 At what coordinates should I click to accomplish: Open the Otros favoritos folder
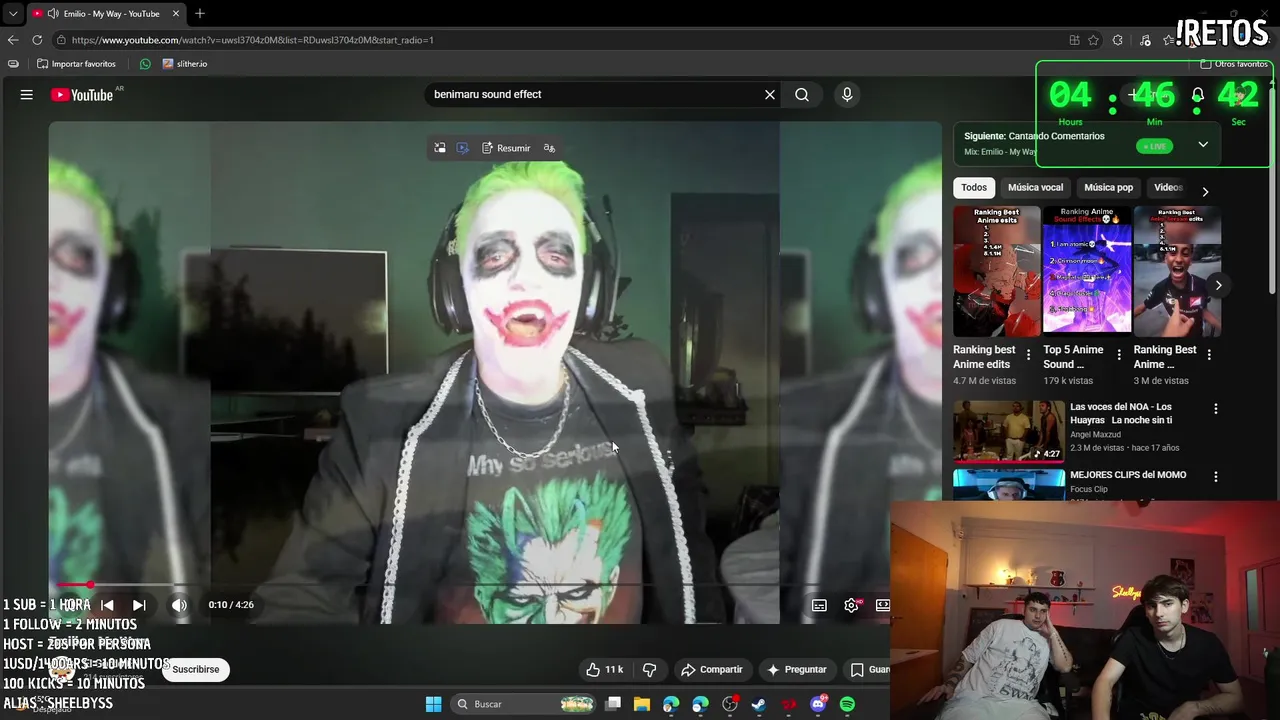[x=1234, y=64]
